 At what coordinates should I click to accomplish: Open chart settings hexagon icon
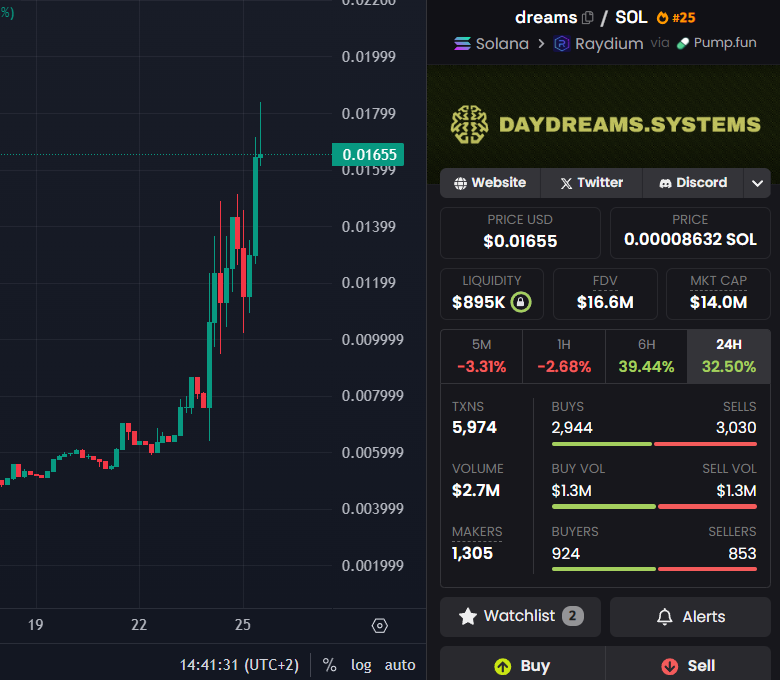(x=380, y=625)
